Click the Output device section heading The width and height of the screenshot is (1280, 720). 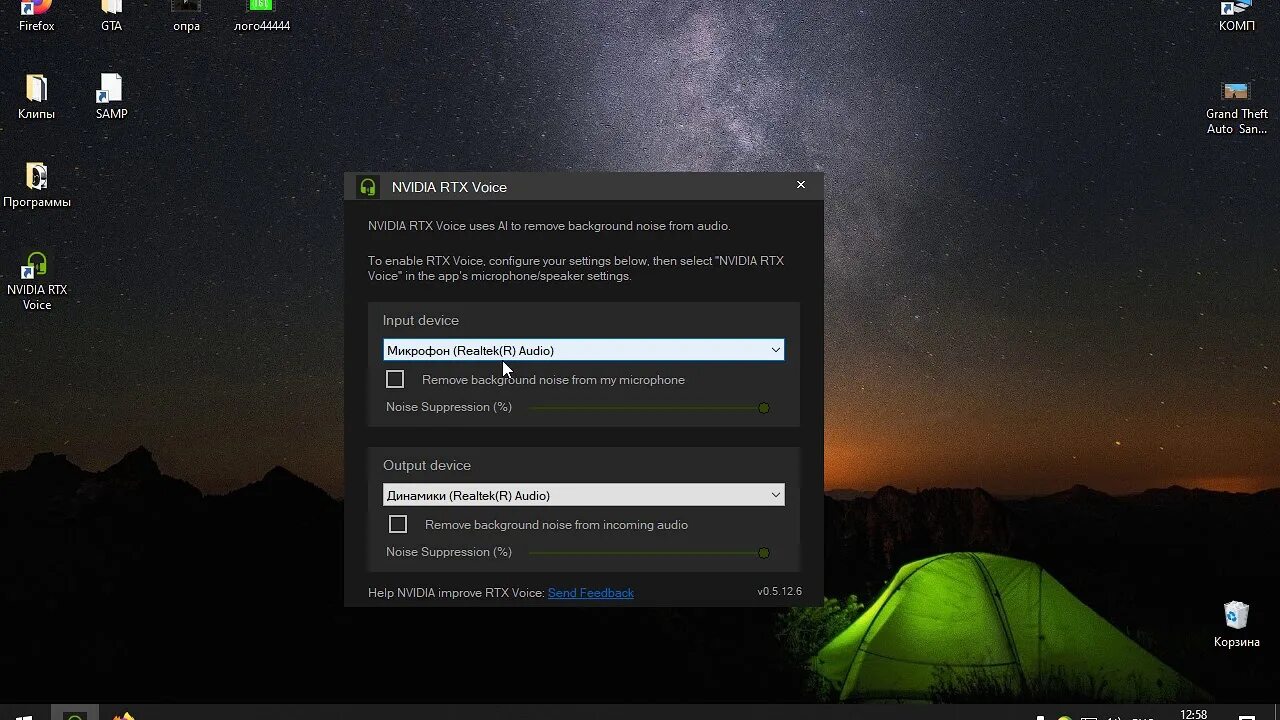[426, 465]
